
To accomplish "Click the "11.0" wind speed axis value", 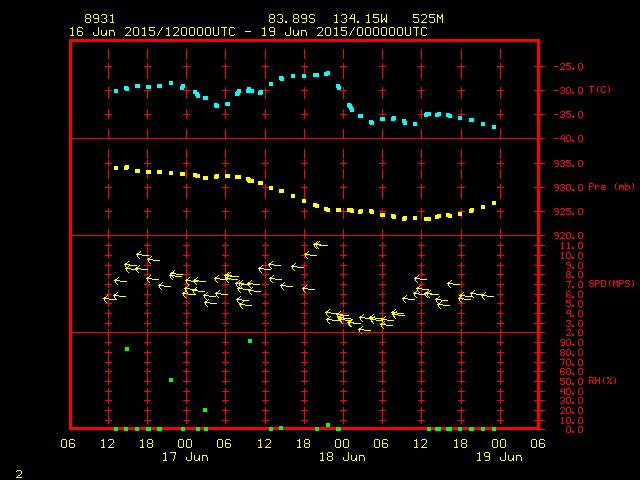I will tap(571, 246).
